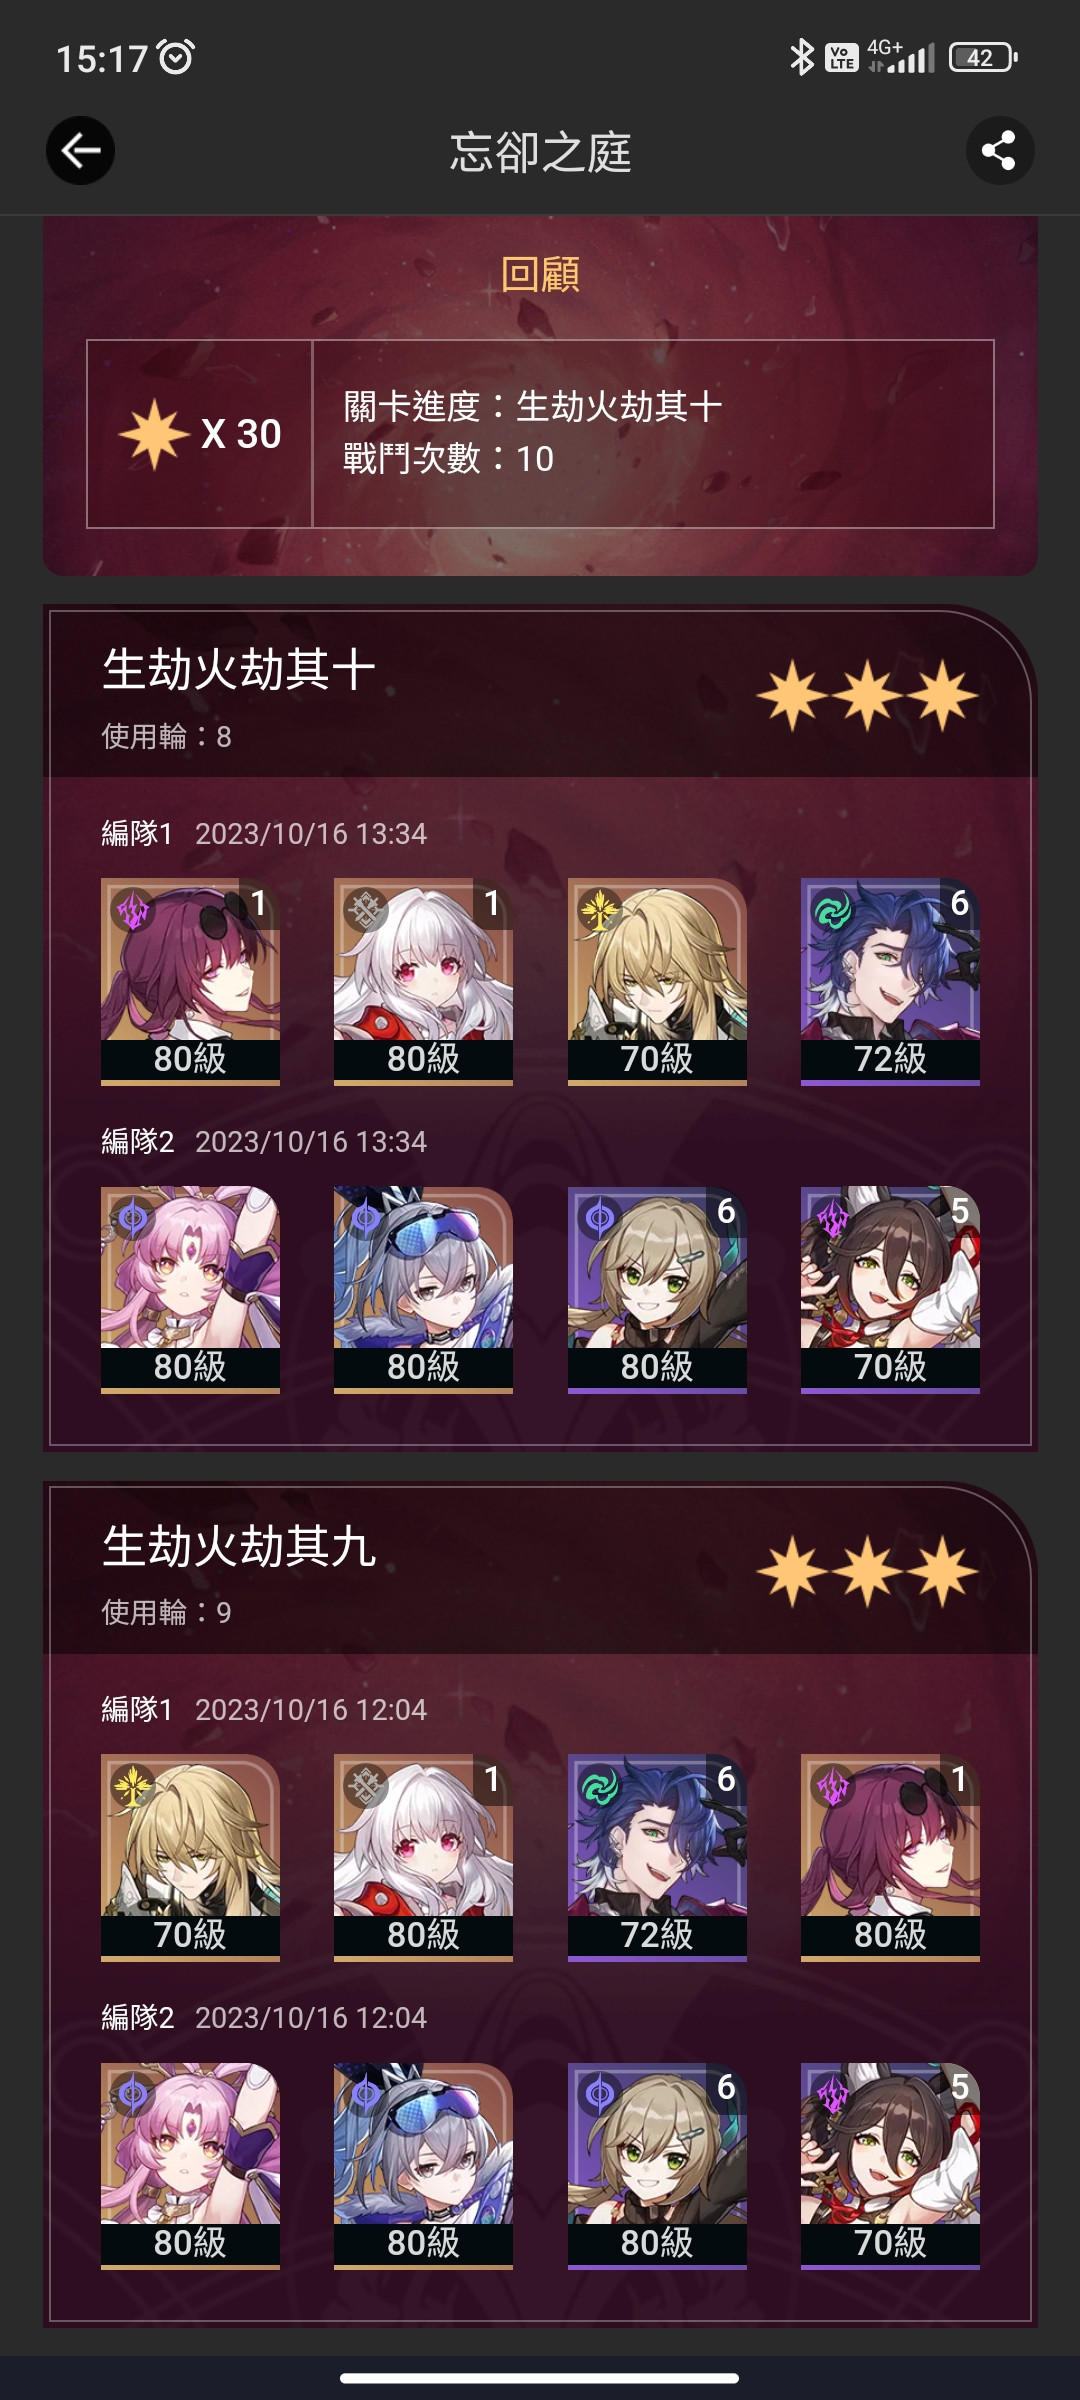Select the white-haired 80級 character in 其十 編隊1
Image resolution: width=1080 pixels, height=2400 pixels.
click(423, 981)
